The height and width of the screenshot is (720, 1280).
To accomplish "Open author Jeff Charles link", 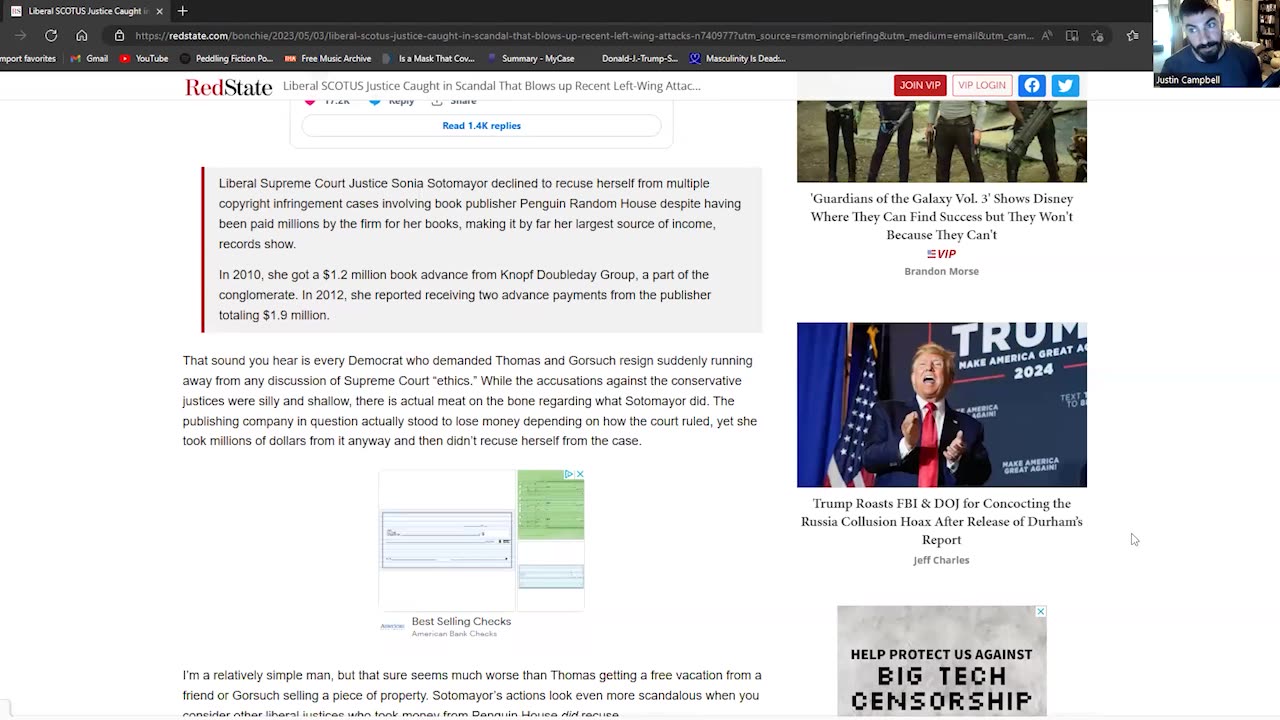I will click(x=941, y=560).
